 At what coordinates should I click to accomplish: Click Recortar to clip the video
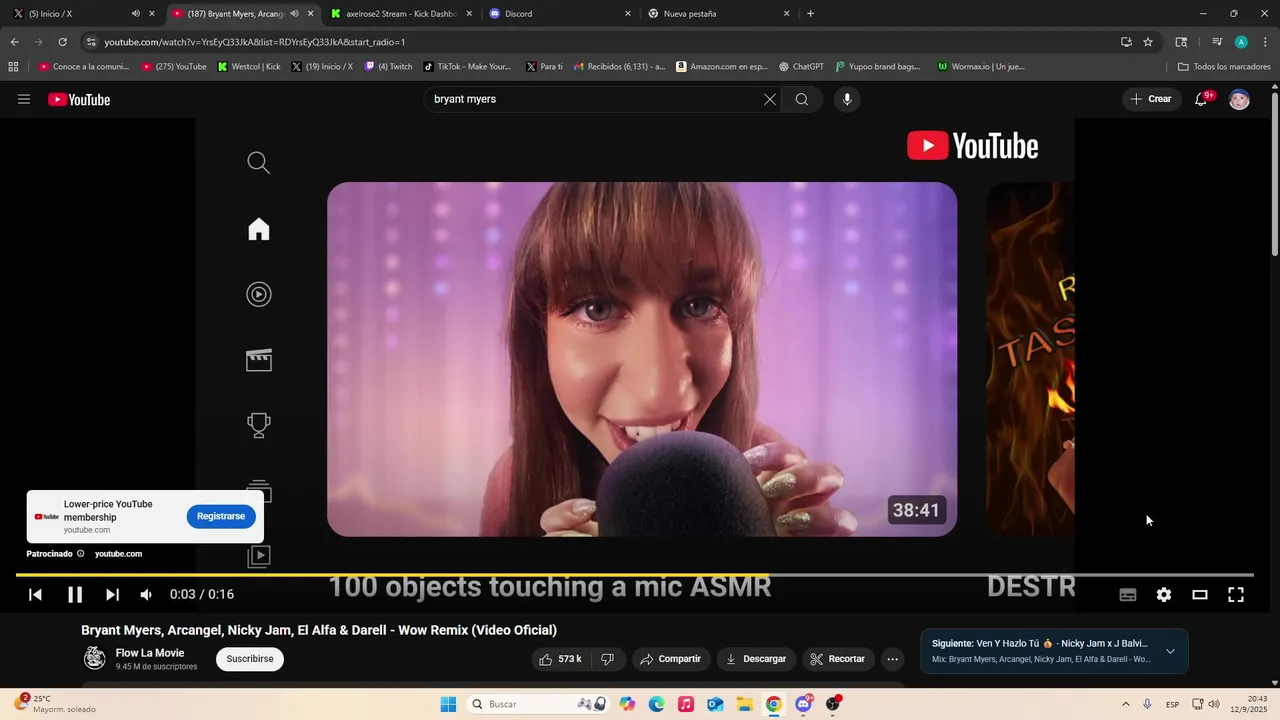click(x=838, y=659)
